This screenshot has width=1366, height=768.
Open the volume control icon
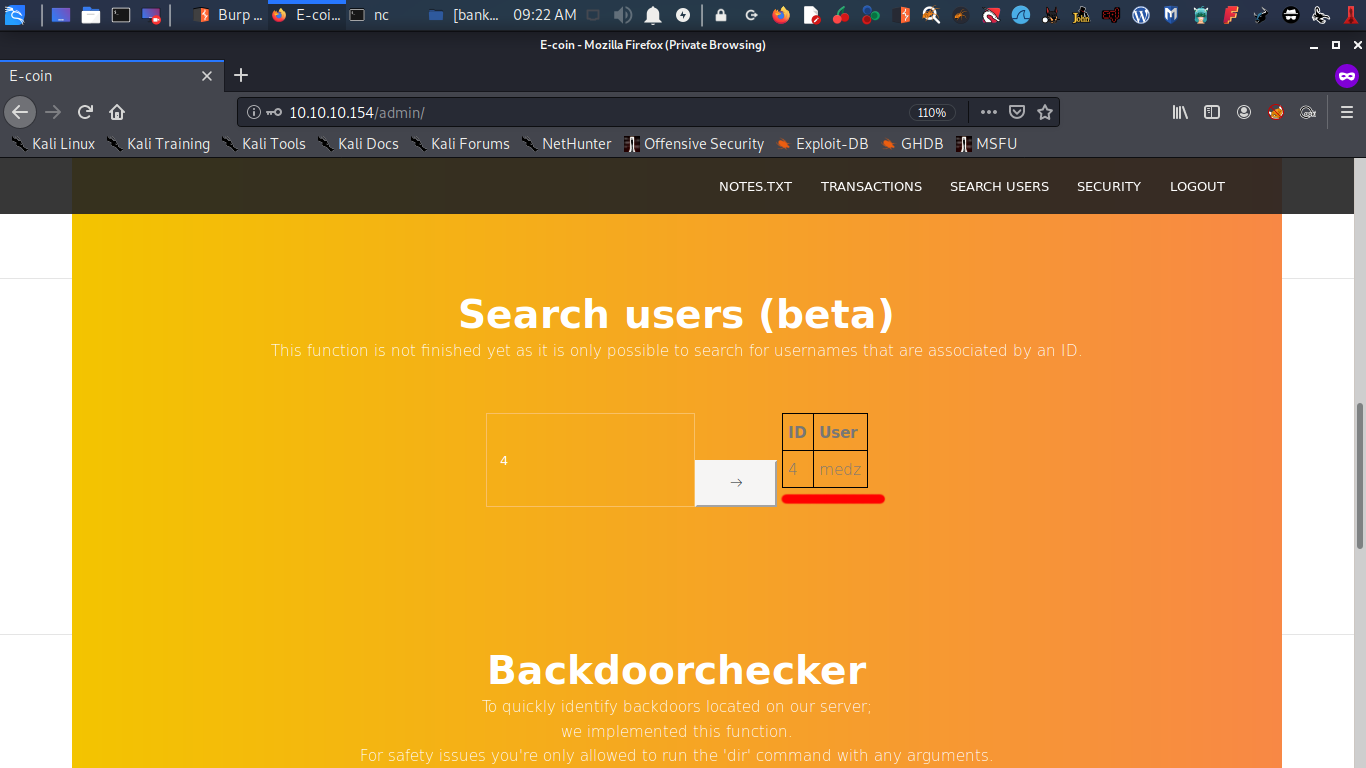coord(623,15)
